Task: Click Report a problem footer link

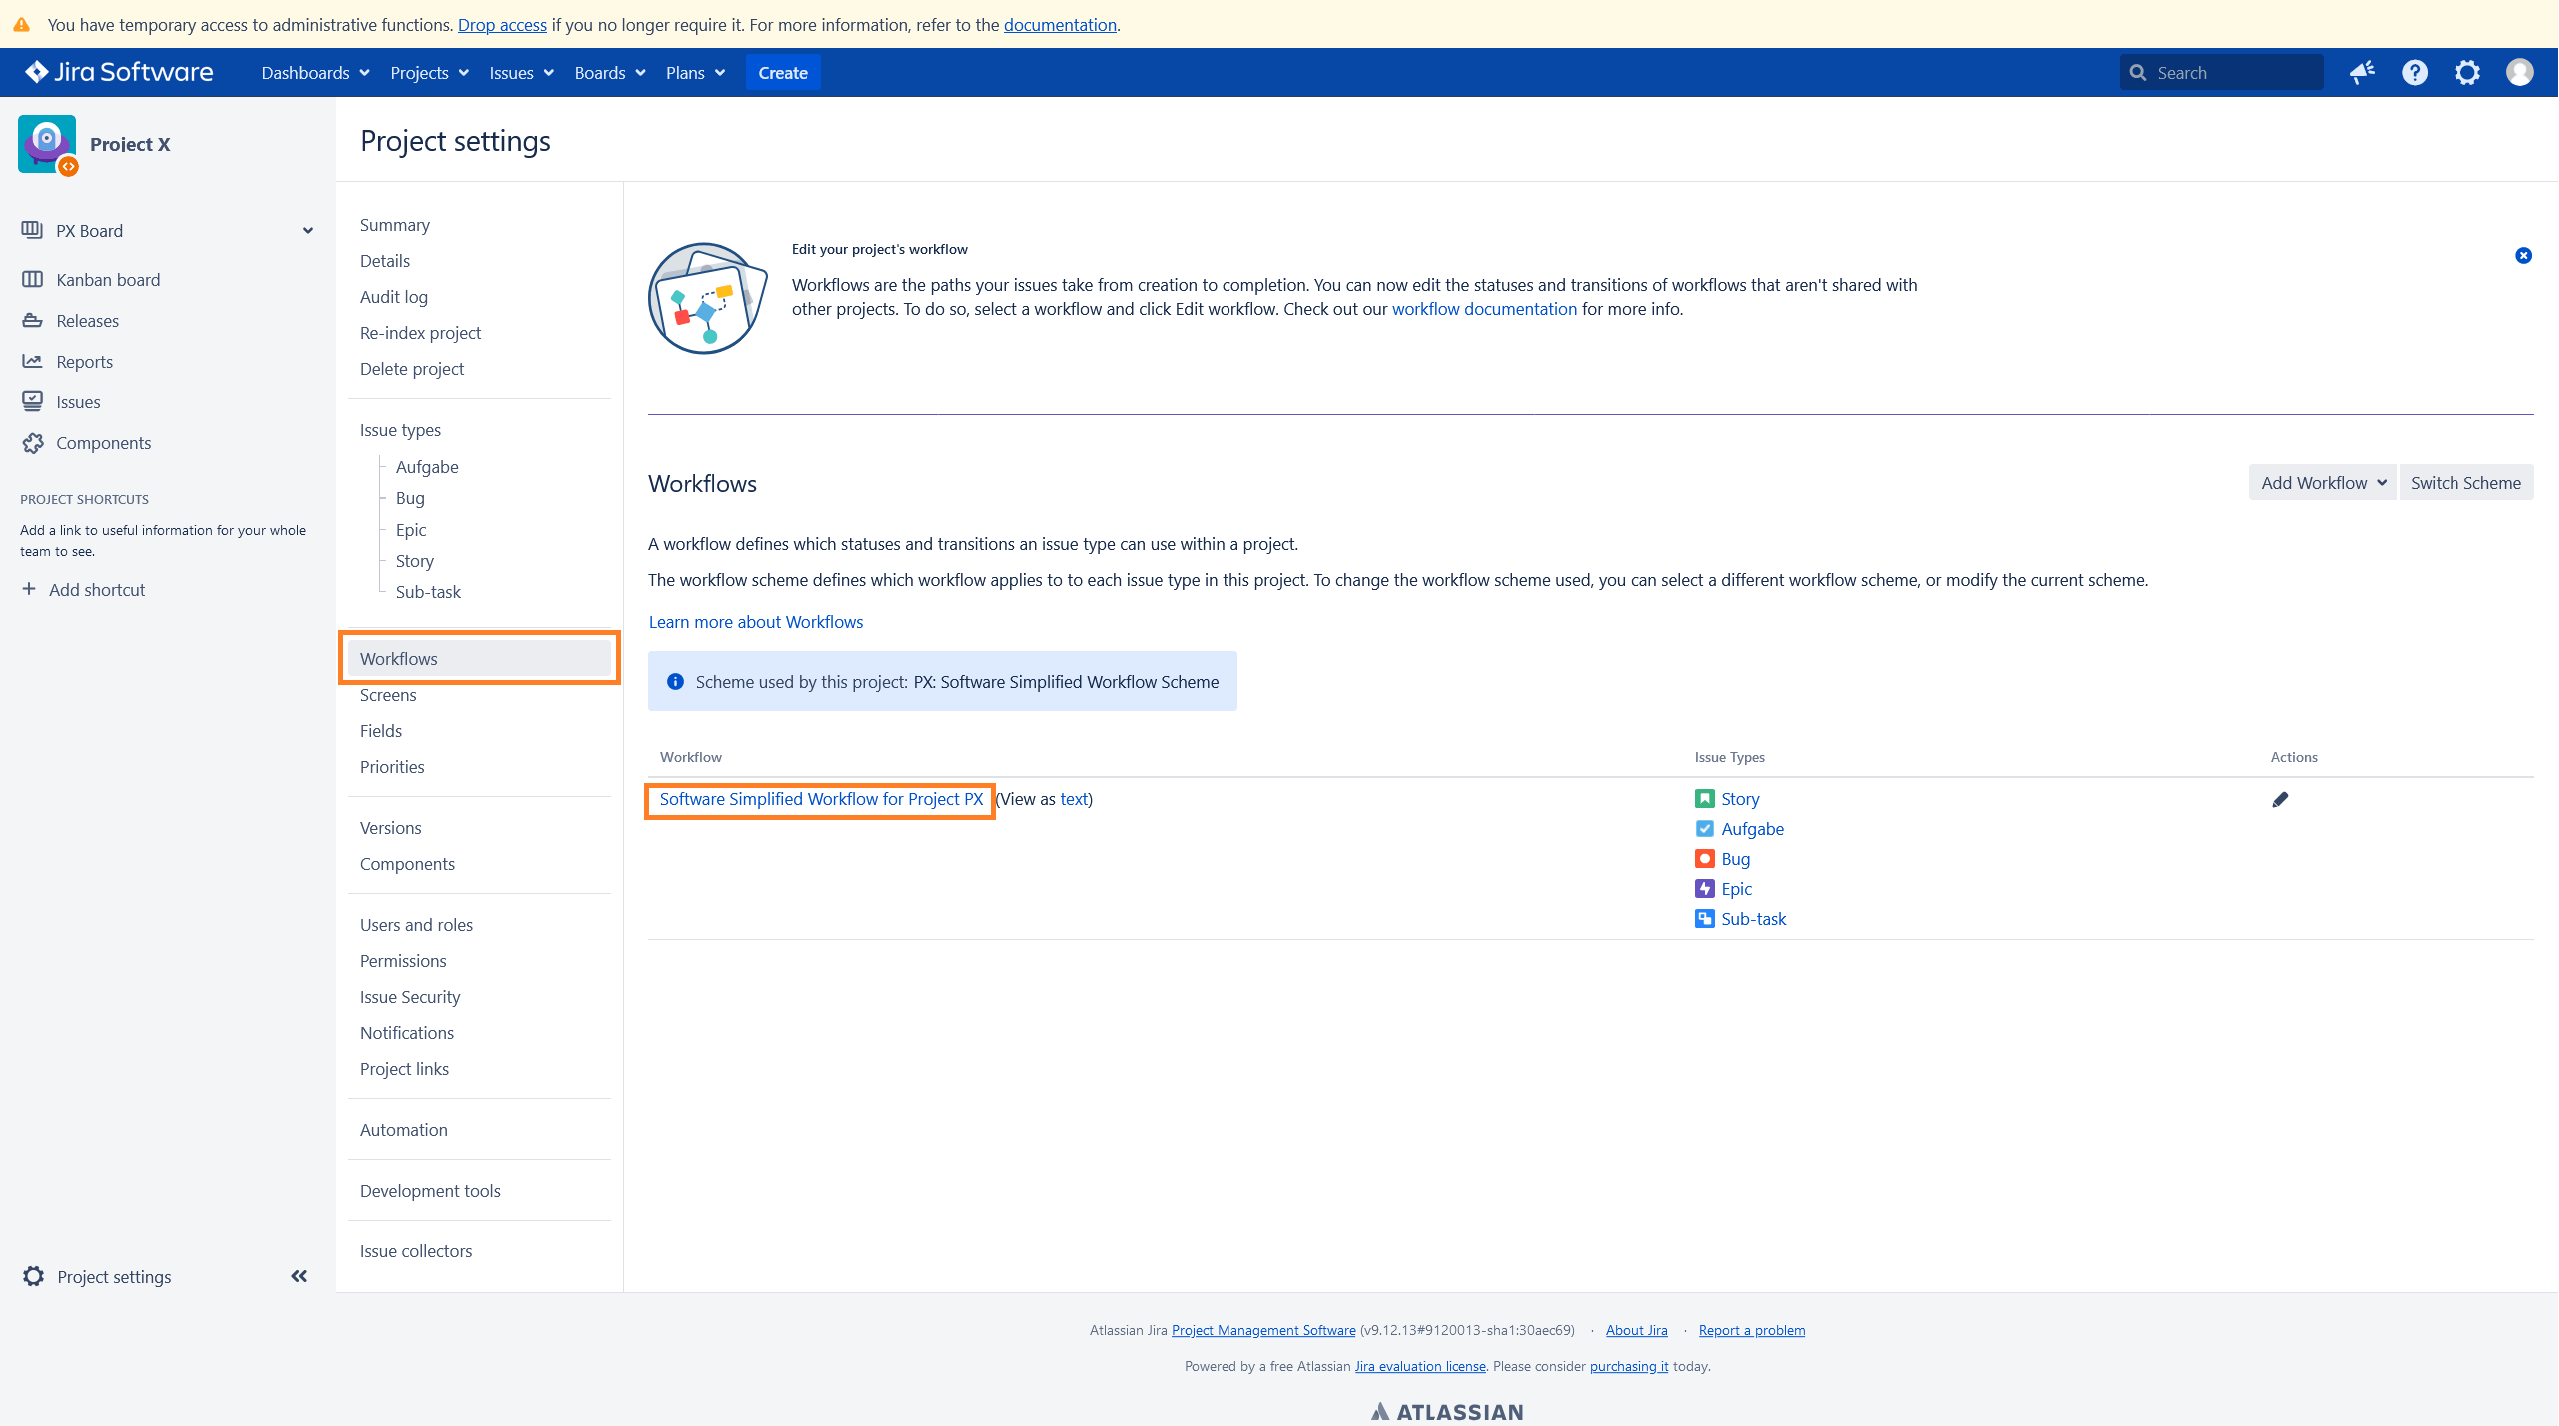Action: pyautogui.click(x=1751, y=1330)
